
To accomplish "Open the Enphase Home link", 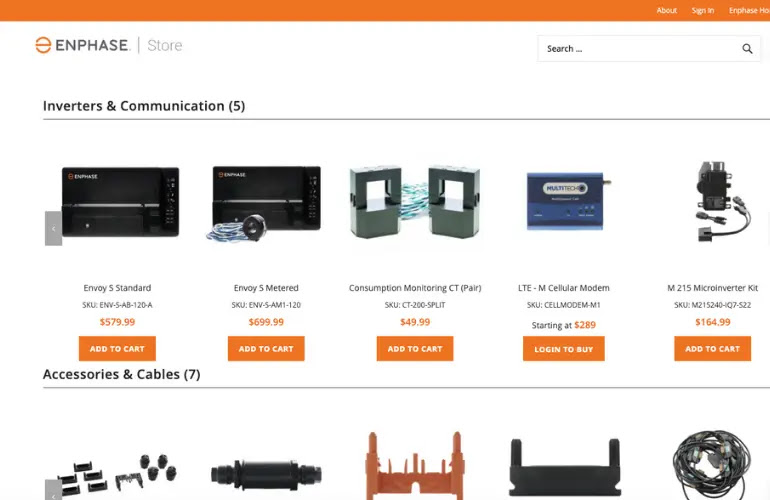I will [x=749, y=10].
